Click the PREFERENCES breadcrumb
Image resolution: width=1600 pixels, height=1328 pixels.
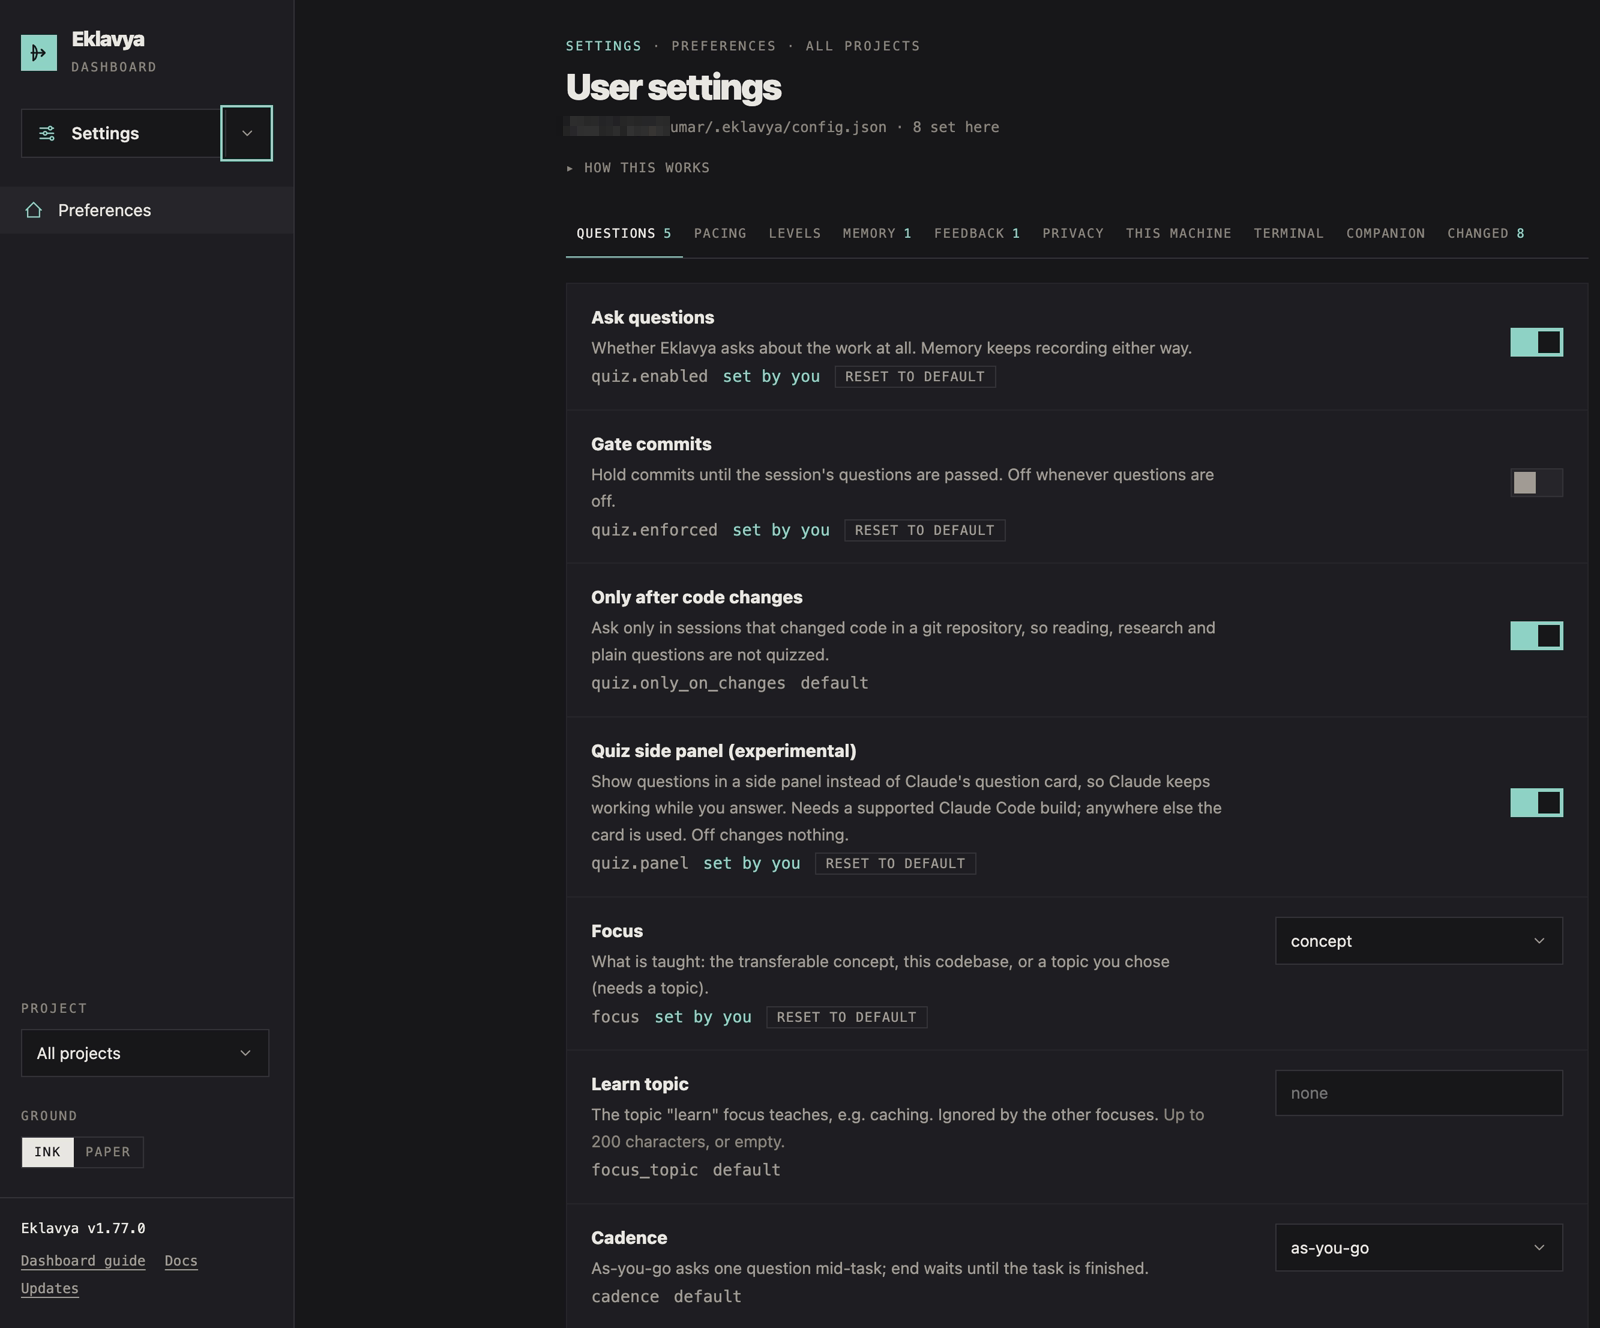pyautogui.click(x=724, y=46)
